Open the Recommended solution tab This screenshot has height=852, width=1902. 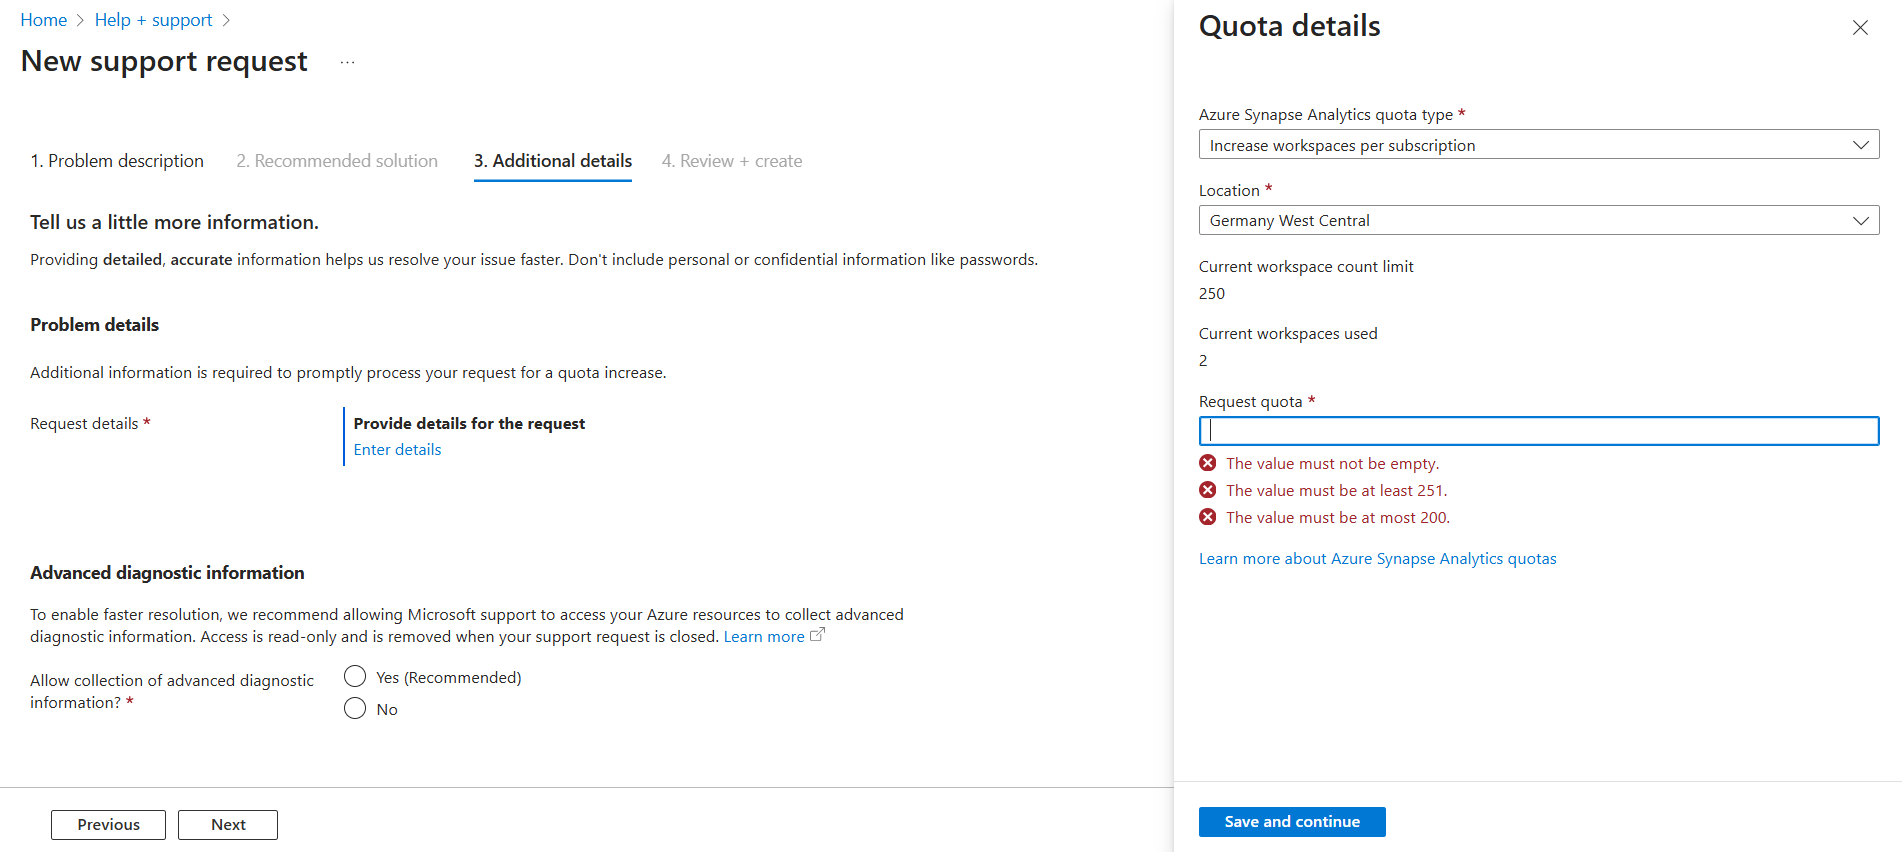click(337, 161)
